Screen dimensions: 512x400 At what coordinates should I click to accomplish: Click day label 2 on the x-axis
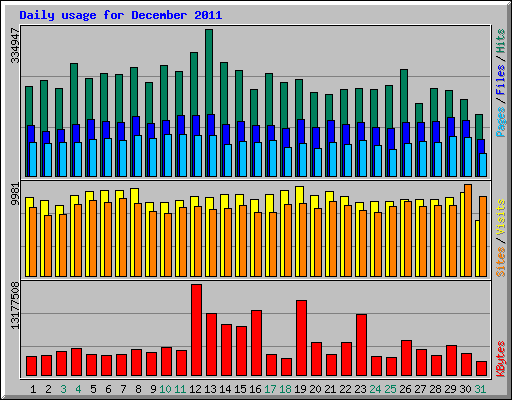pos(48,389)
